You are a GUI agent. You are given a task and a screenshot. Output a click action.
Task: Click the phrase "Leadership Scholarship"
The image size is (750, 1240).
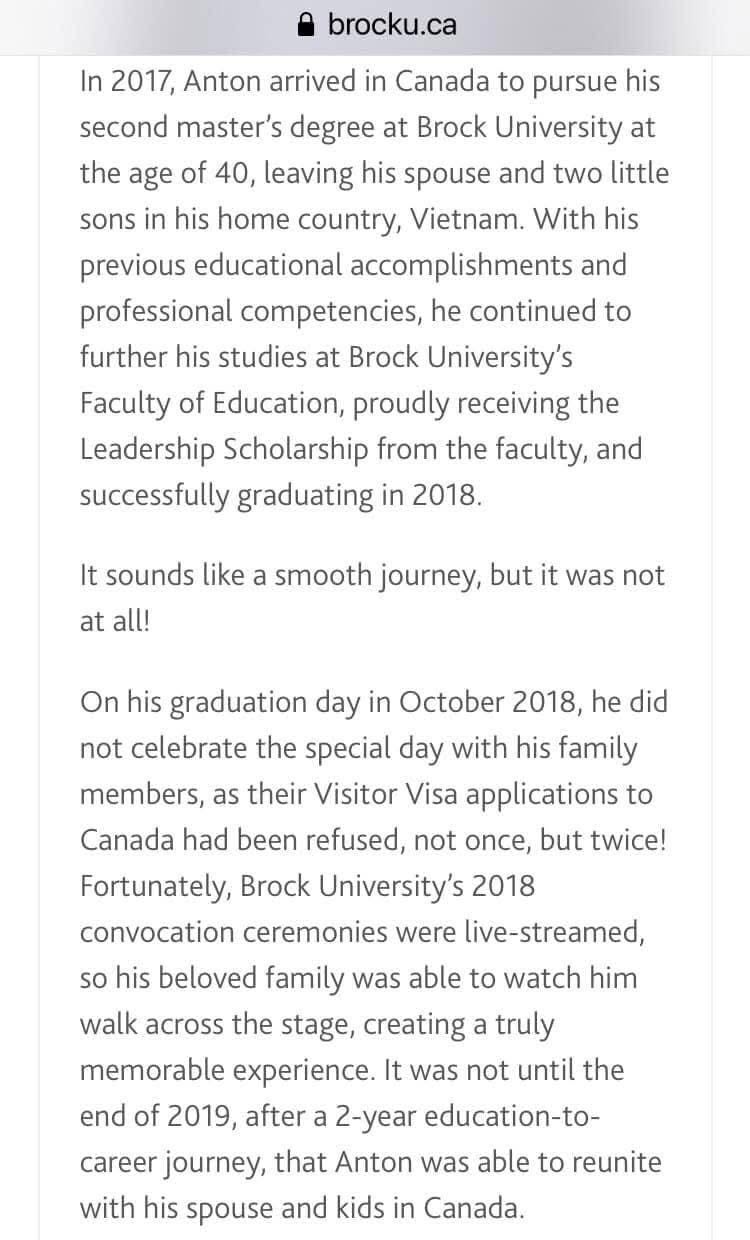click(x=224, y=449)
